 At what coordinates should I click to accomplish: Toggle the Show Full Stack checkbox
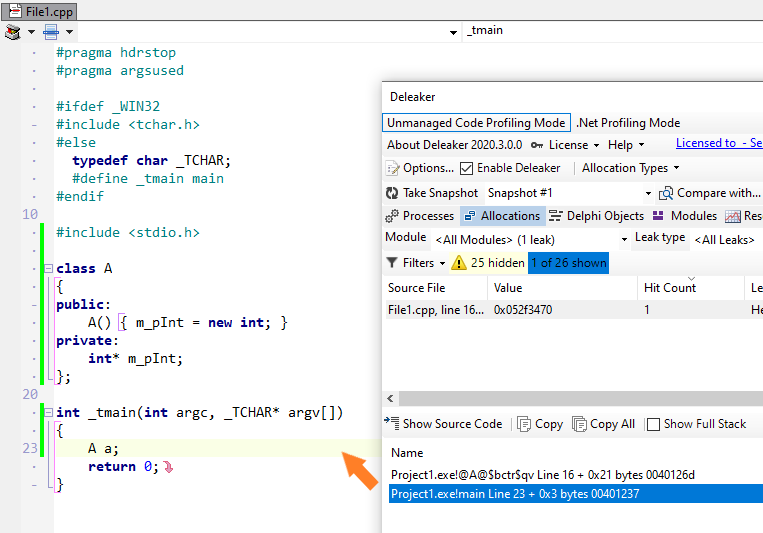point(654,424)
